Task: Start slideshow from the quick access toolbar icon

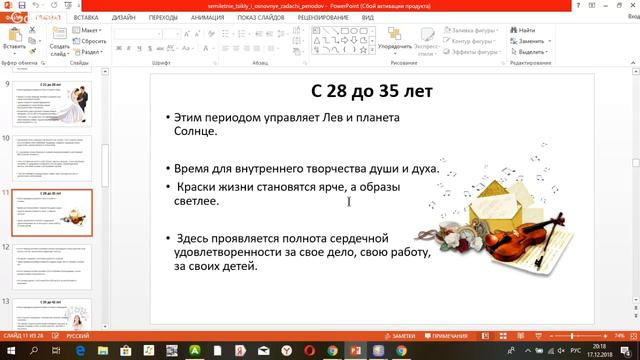Action: tap(68, 5)
